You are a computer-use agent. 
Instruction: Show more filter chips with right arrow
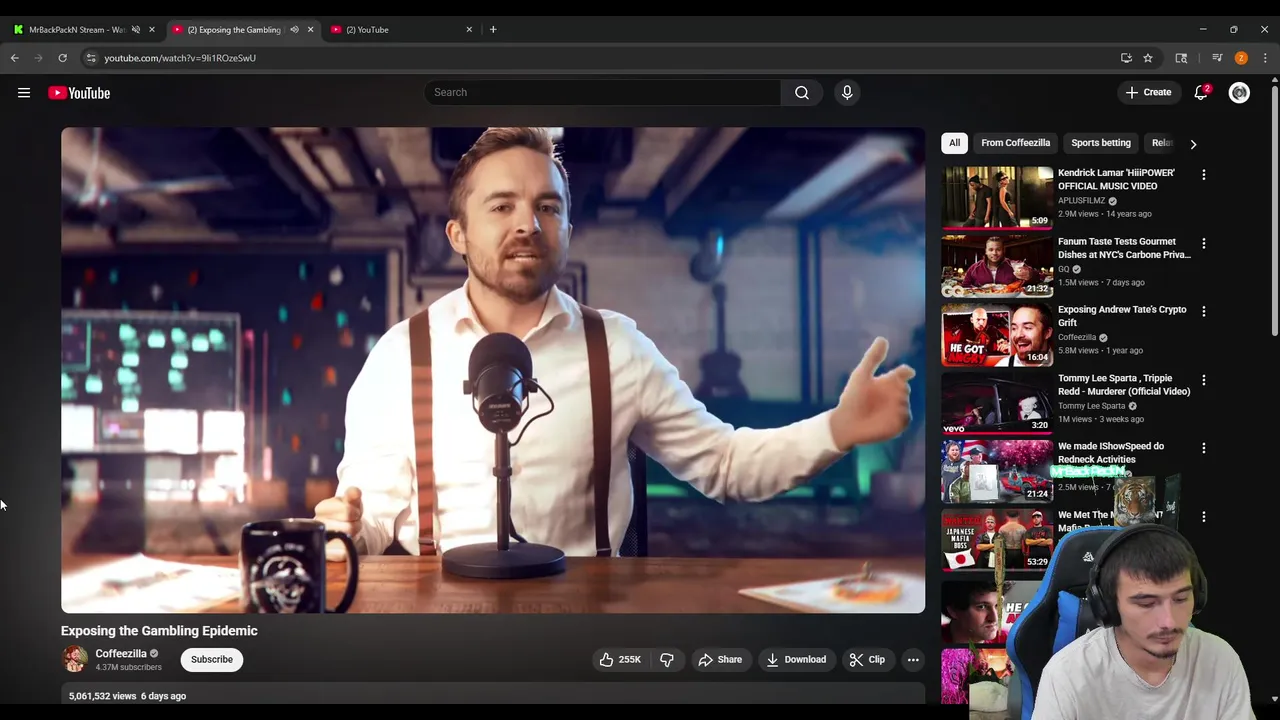(1193, 144)
